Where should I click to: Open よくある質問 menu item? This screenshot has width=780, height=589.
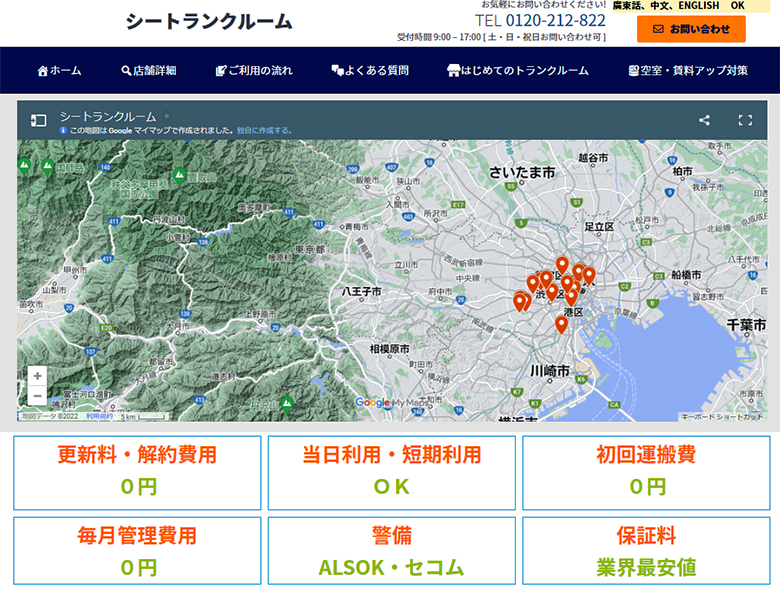(370, 71)
